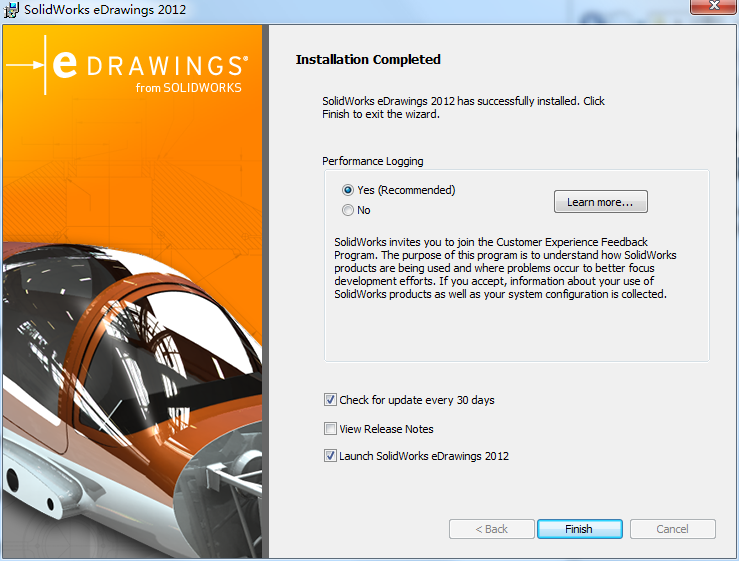The width and height of the screenshot is (739, 561).
Task: Enable the View Release Notes checkbox
Action: [331, 429]
